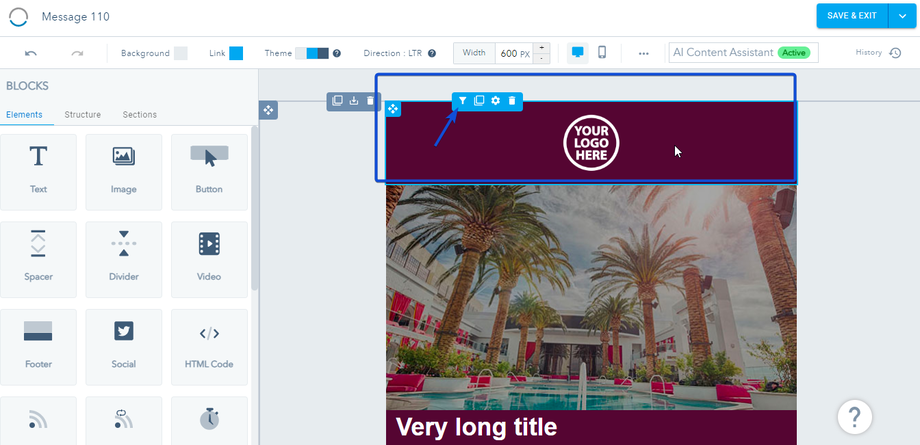Click the blue block move handle
This screenshot has height=445, width=920.
point(393,109)
